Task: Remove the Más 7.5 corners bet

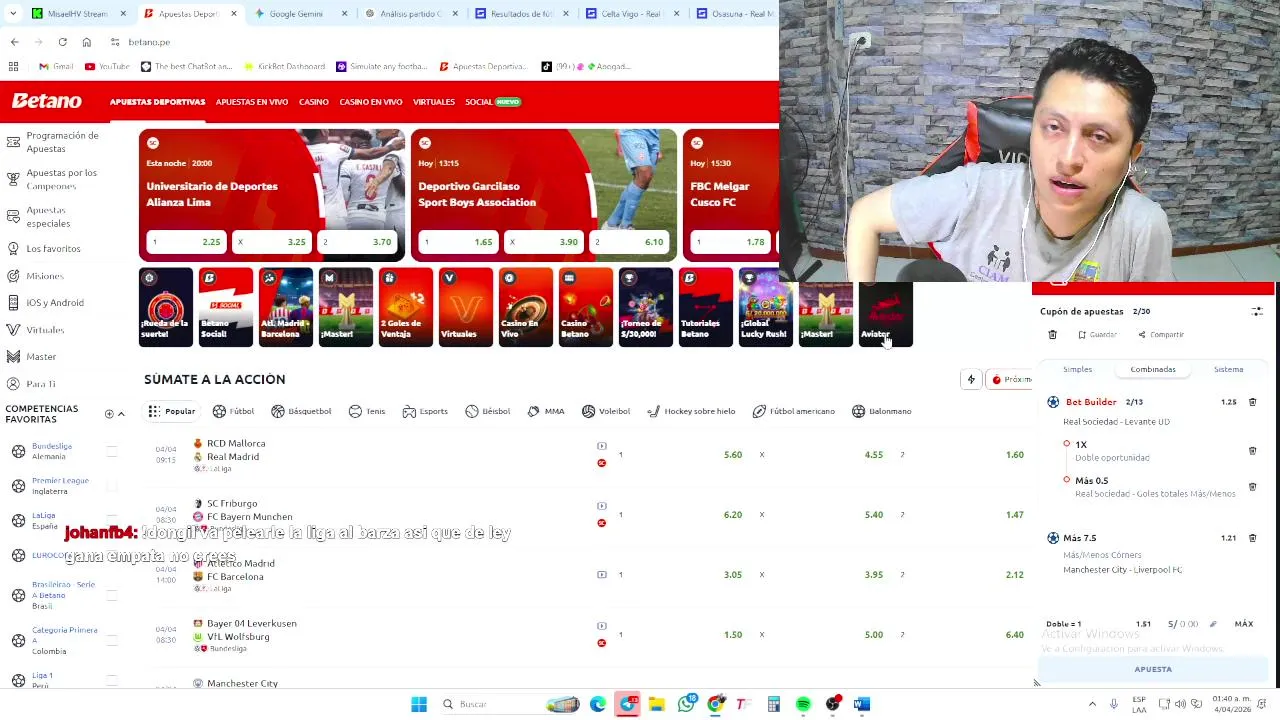Action: [1252, 538]
